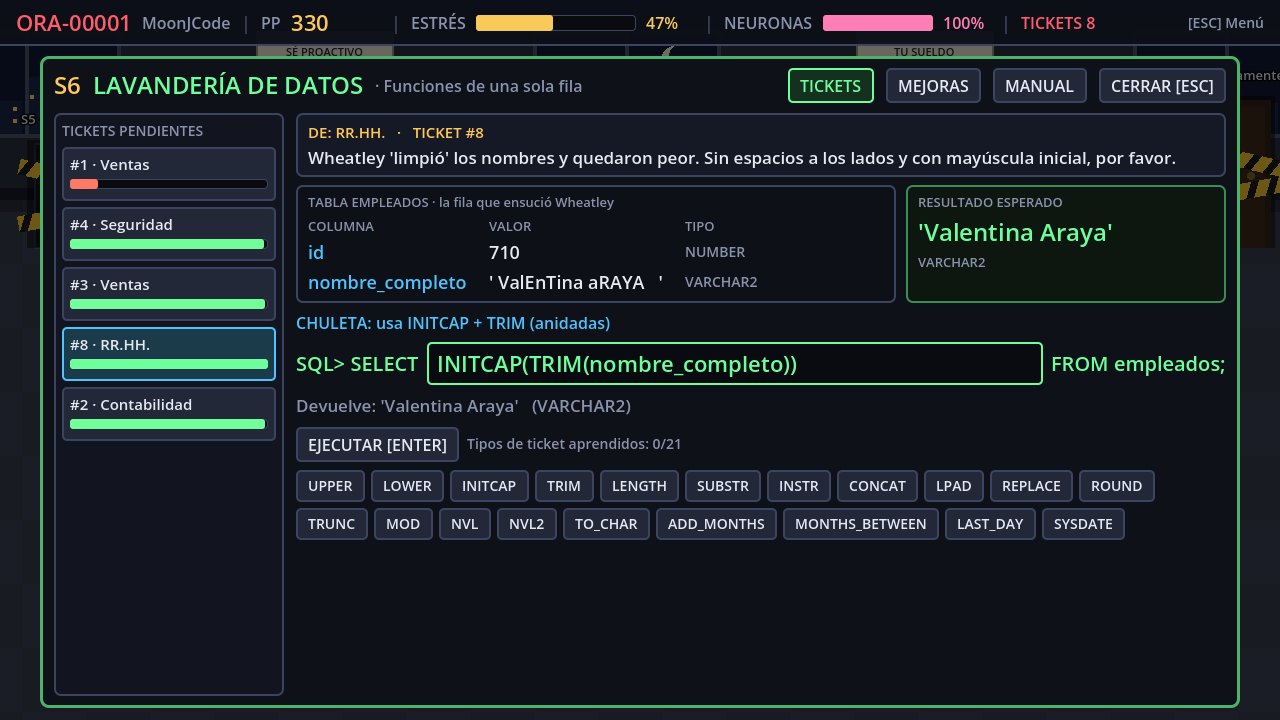Image resolution: width=1280 pixels, height=720 pixels.
Task: Insert the NVL function
Action: point(465,524)
